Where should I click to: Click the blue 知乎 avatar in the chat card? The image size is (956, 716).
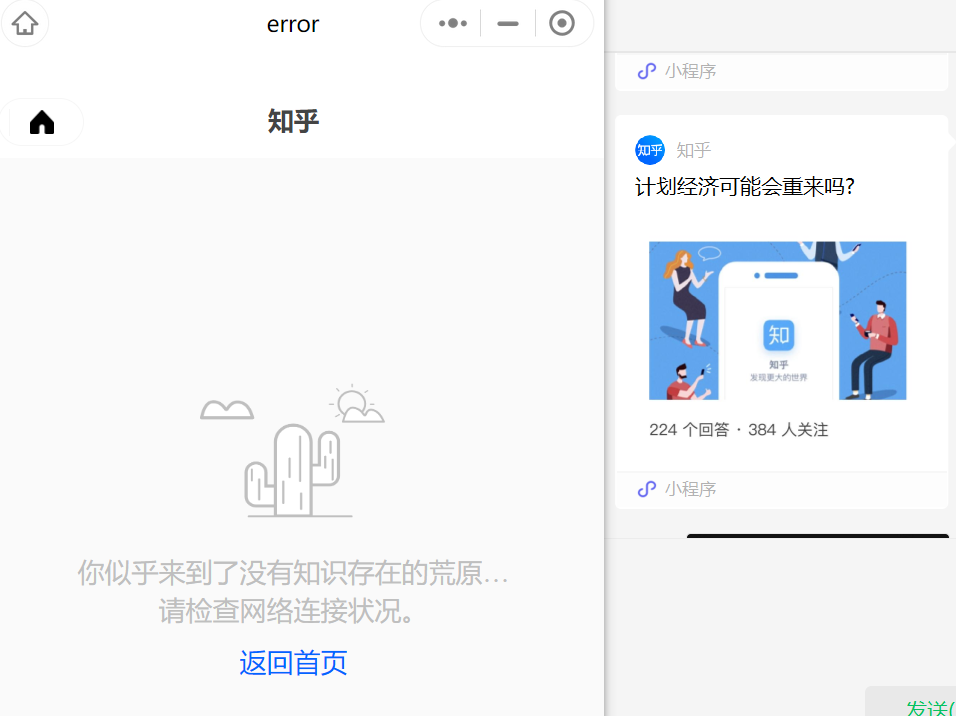click(x=650, y=150)
